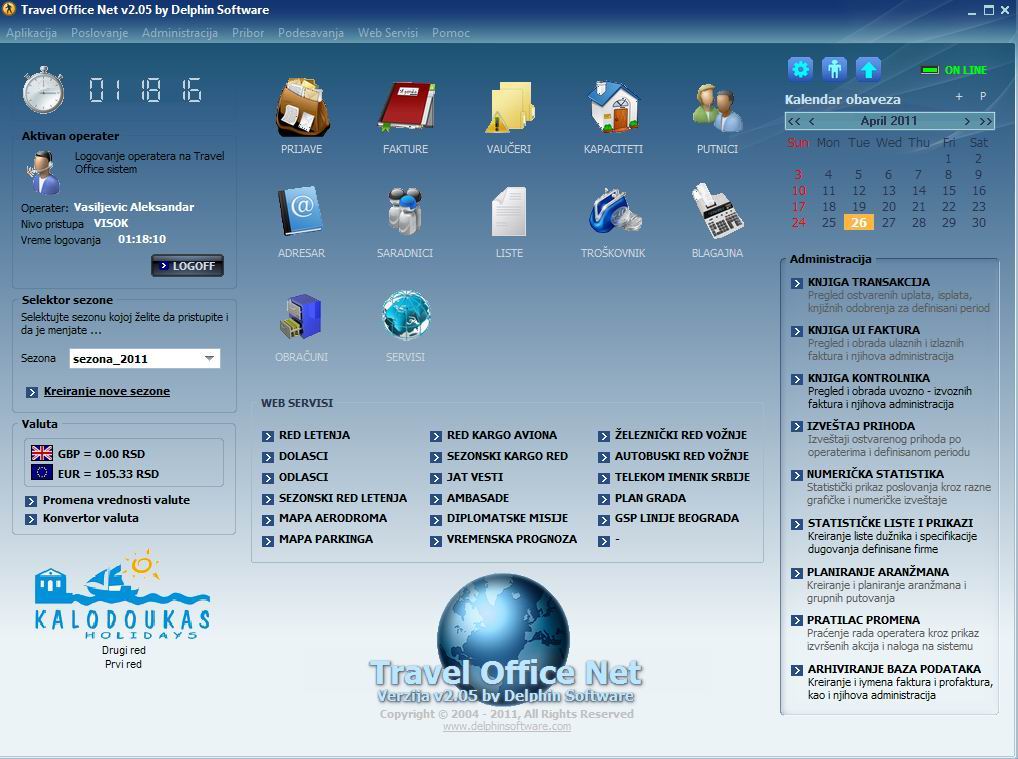The image size is (1018, 759).
Task: Click the Kalodoukas Holidays logo
Action: pyautogui.click(x=123, y=595)
